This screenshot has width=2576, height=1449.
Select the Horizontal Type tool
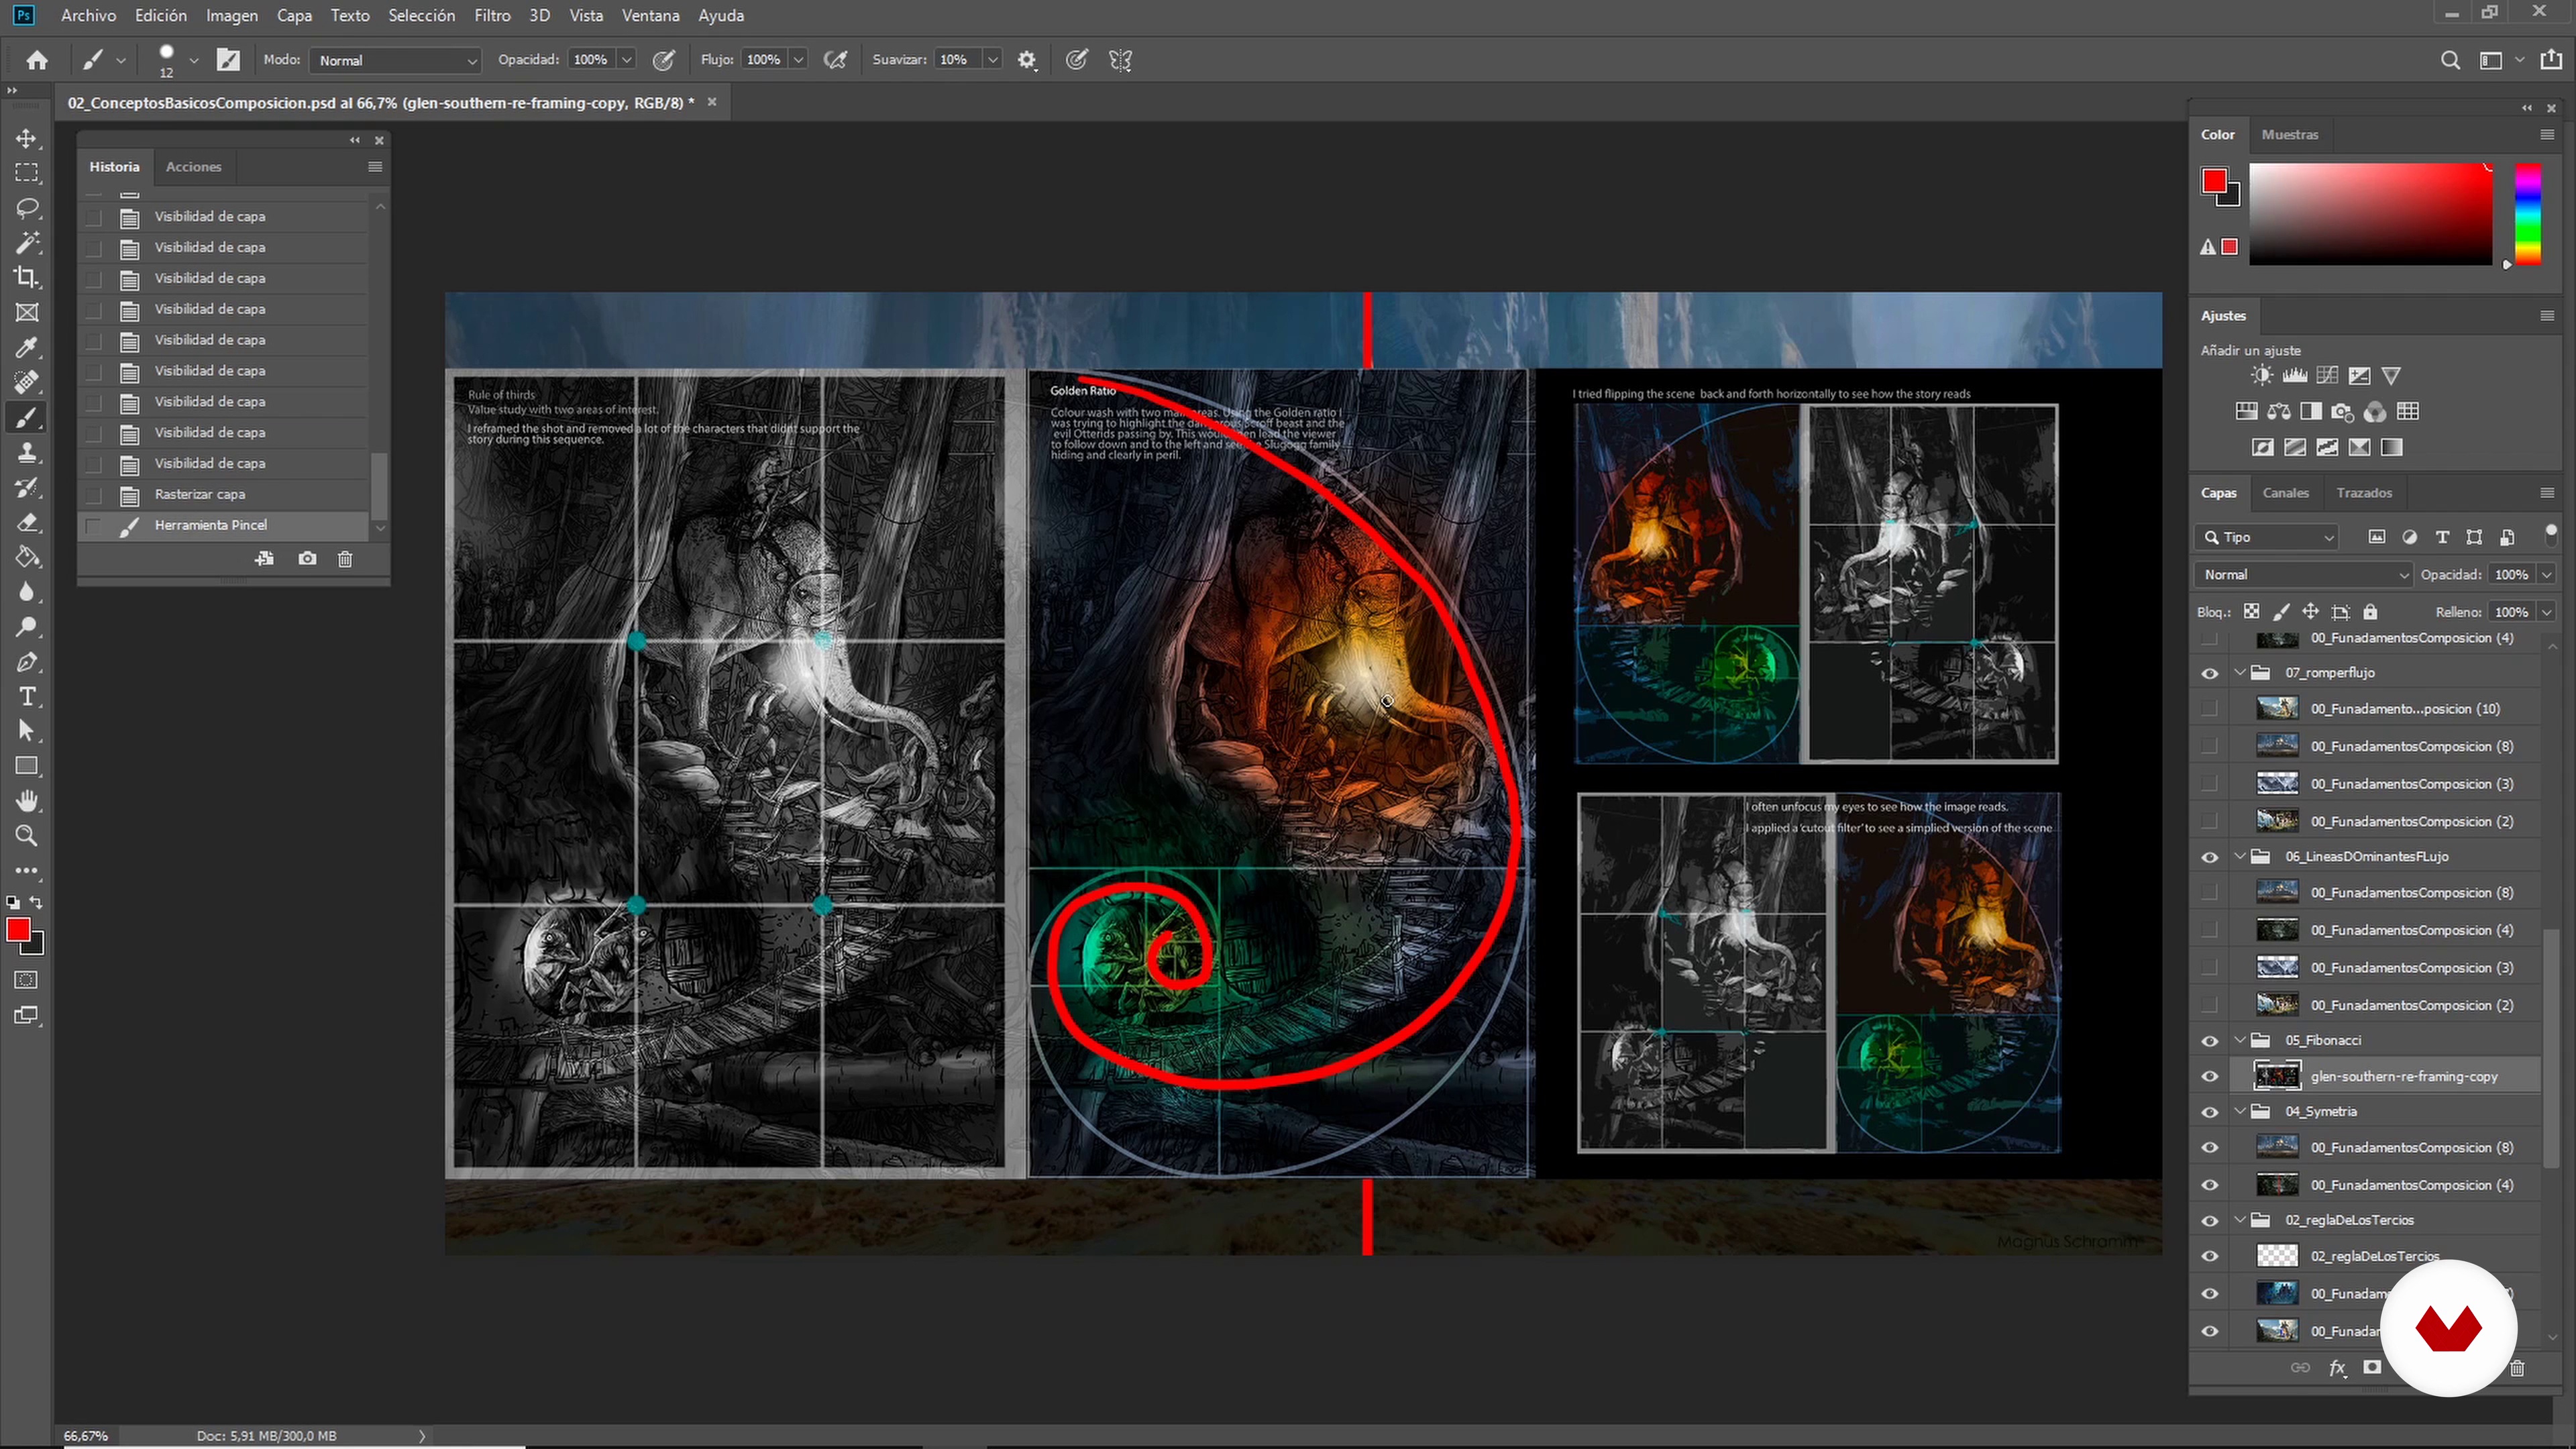(x=27, y=697)
